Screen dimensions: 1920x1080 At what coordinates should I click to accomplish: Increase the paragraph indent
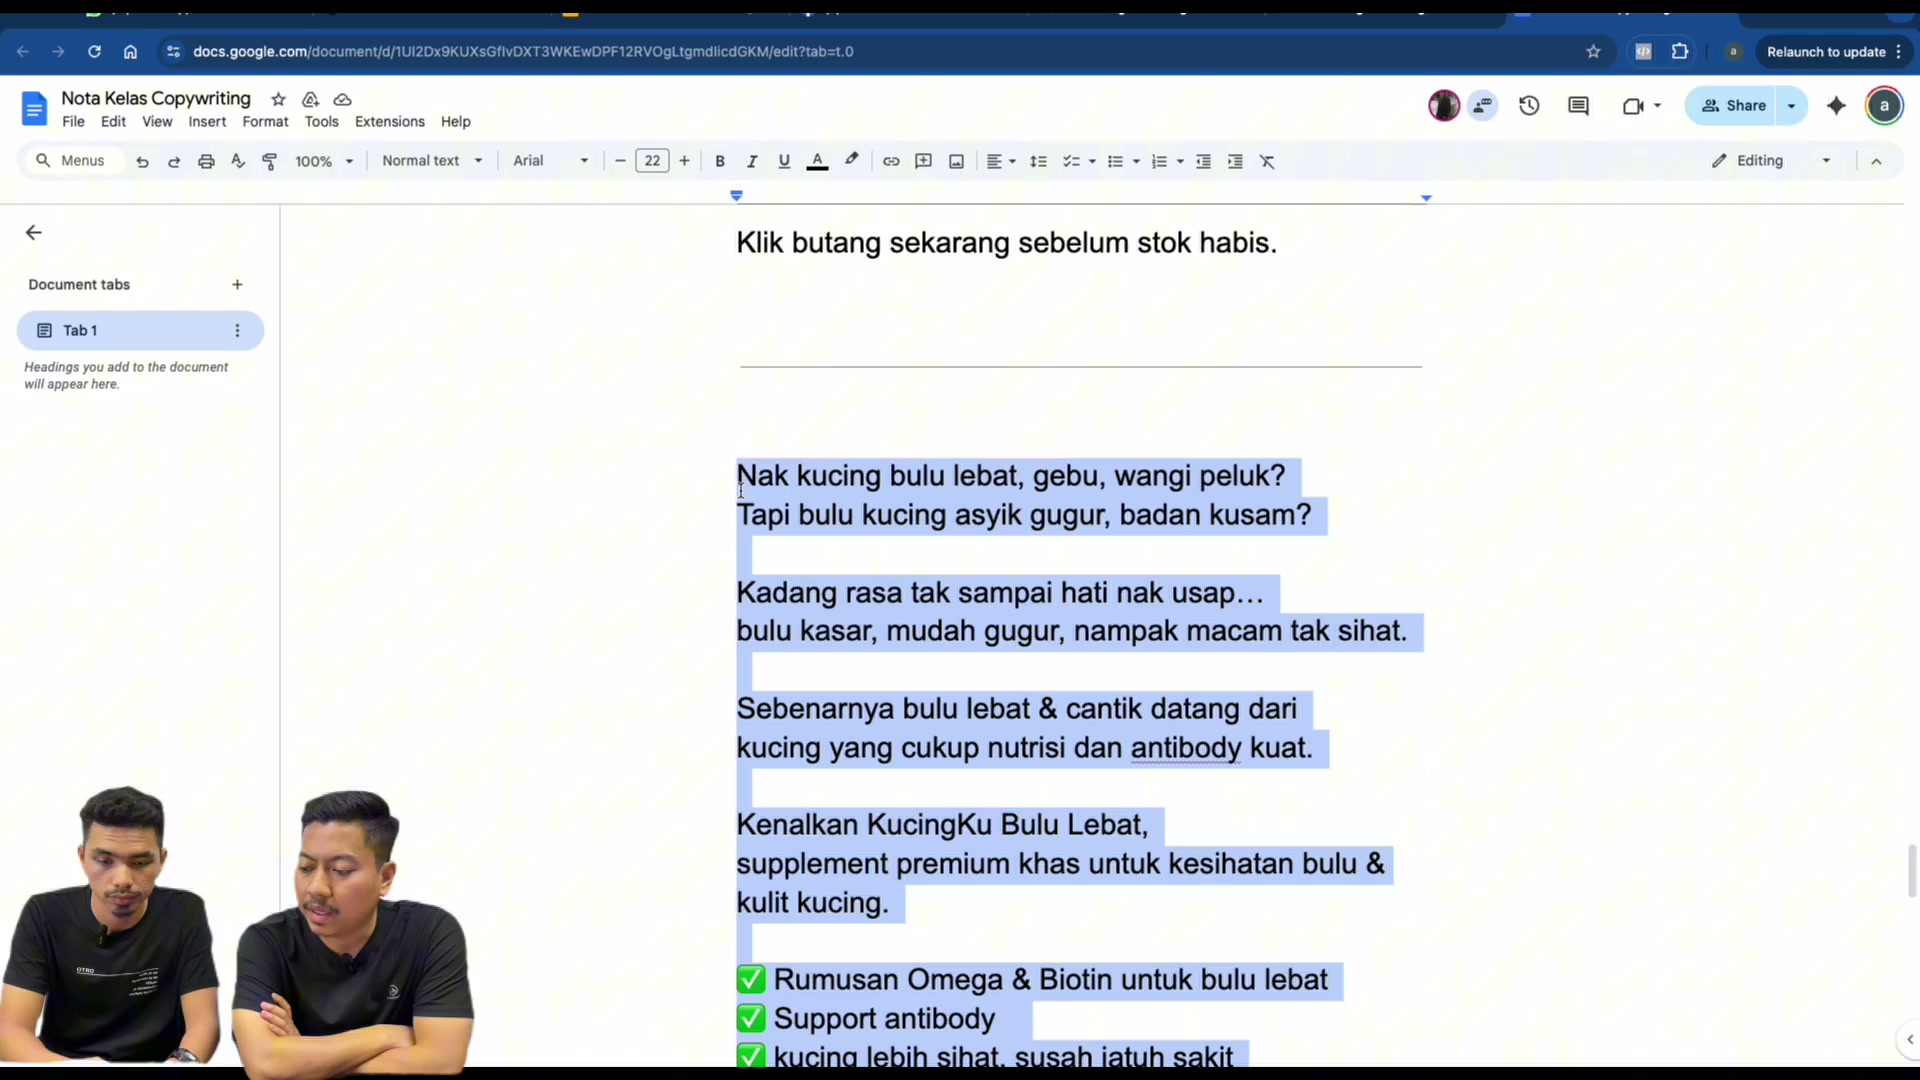pyautogui.click(x=1235, y=161)
